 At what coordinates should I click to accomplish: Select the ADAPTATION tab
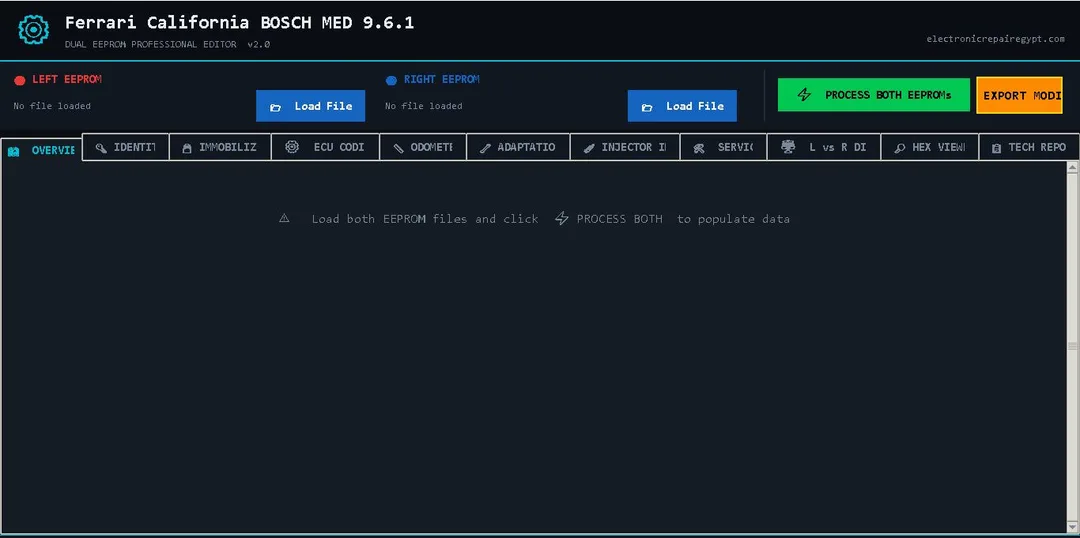click(x=518, y=147)
